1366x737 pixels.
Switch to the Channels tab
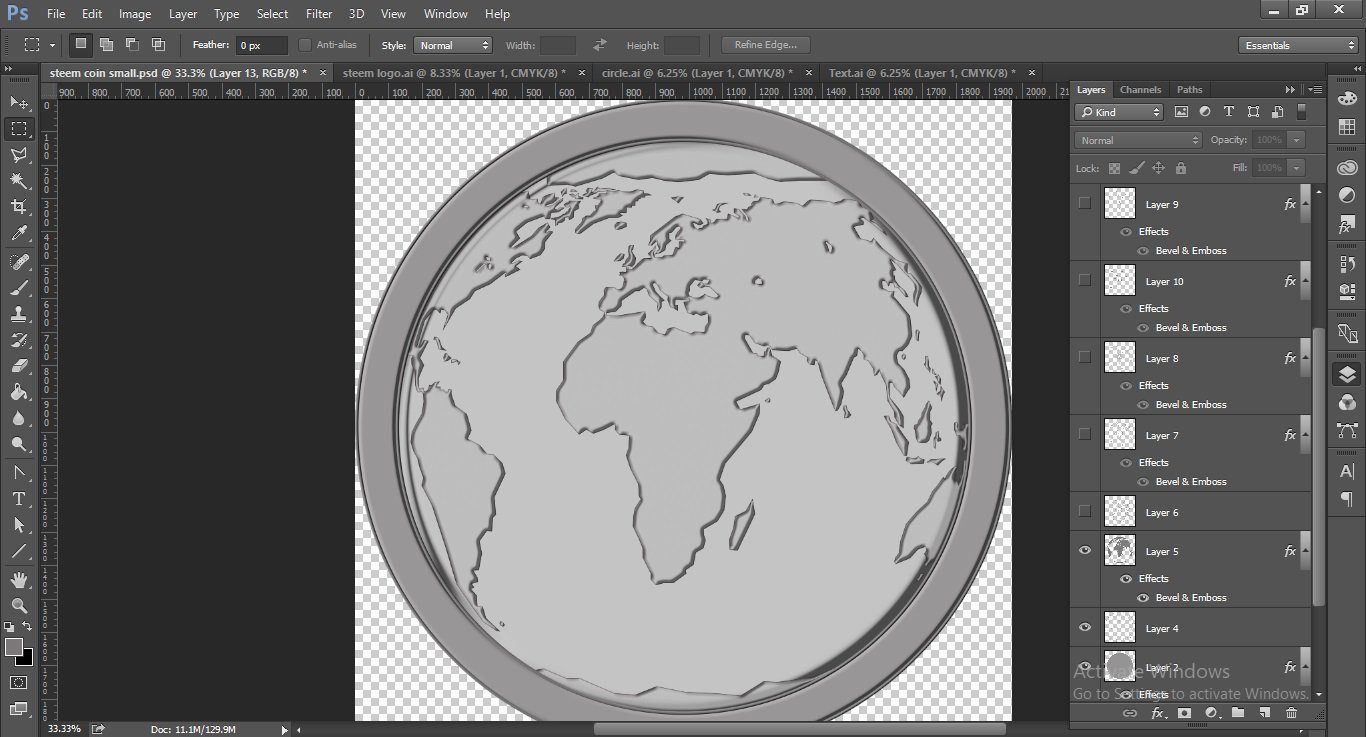click(1140, 90)
